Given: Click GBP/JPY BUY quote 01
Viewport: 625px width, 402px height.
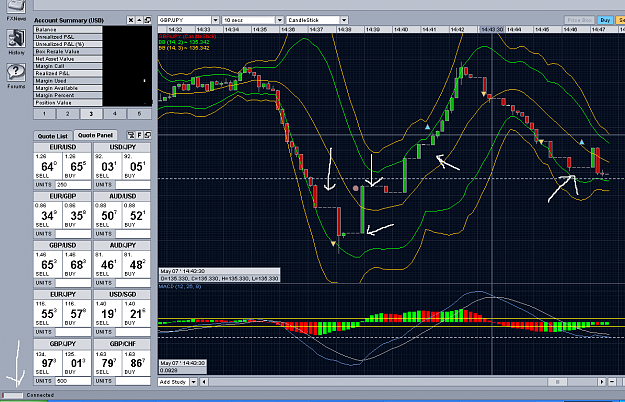Looking at the screenshot, I should click(x=77, y=363).
